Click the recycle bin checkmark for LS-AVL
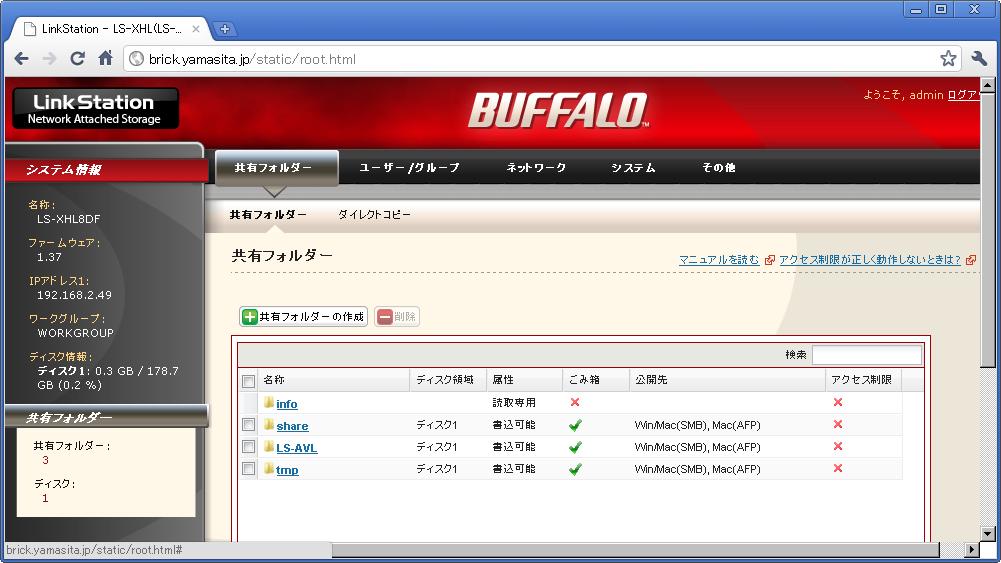The width and height of the screenshot is (1001, 563). (575, 447)
